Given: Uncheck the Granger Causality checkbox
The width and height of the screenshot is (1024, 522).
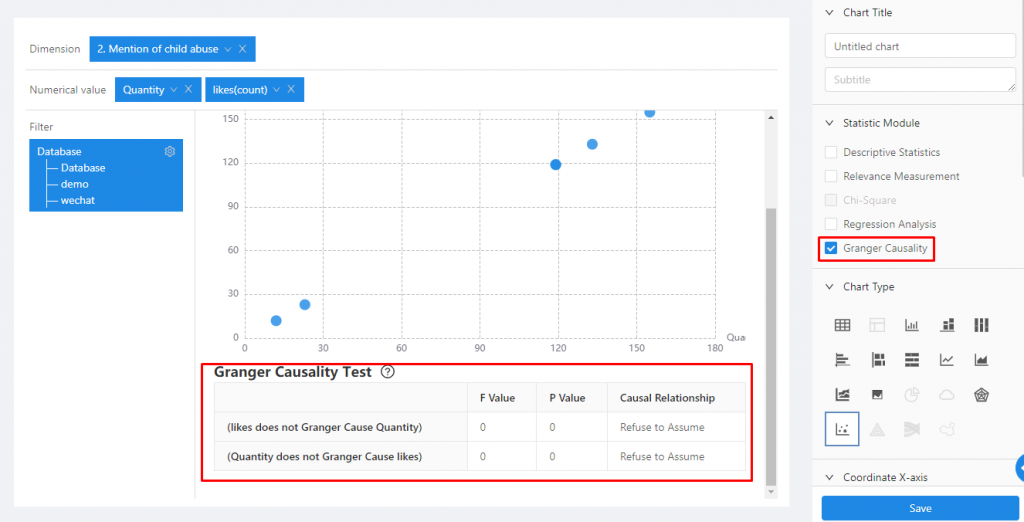Looking at the screenshot, I should [830, 248].
